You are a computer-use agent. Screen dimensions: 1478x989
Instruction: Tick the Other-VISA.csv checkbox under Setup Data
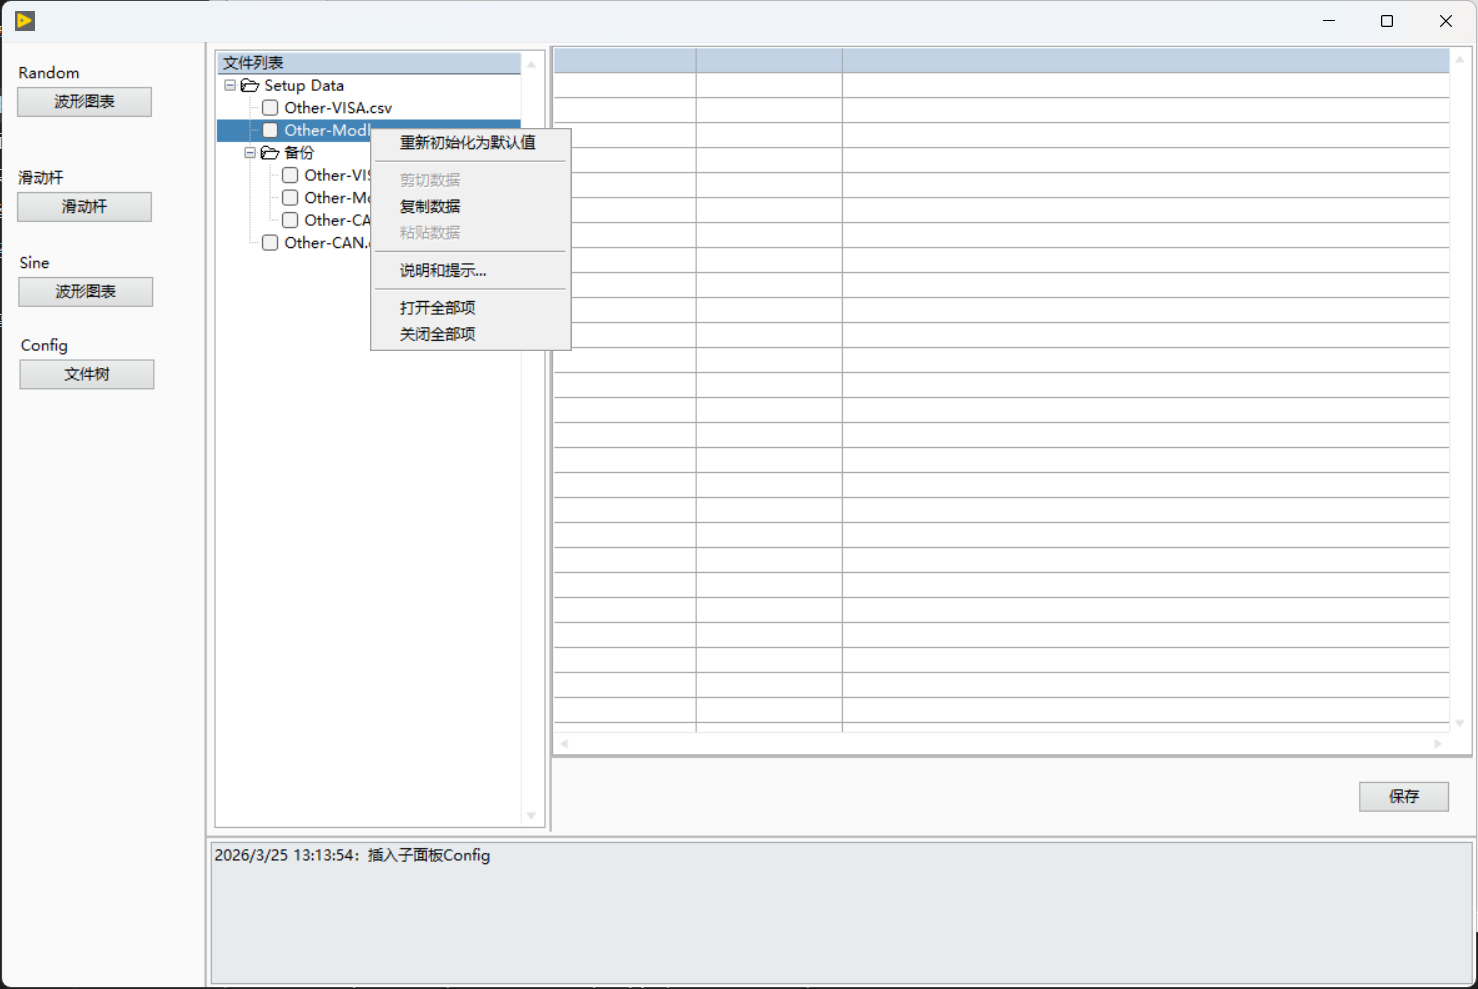tap(270, 108)
